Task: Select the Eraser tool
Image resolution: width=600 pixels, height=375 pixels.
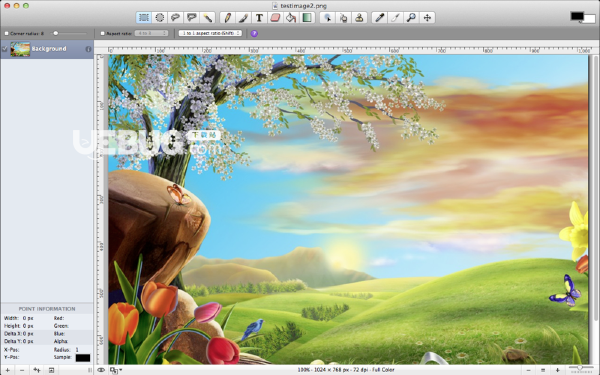Action: coord(275,18)
